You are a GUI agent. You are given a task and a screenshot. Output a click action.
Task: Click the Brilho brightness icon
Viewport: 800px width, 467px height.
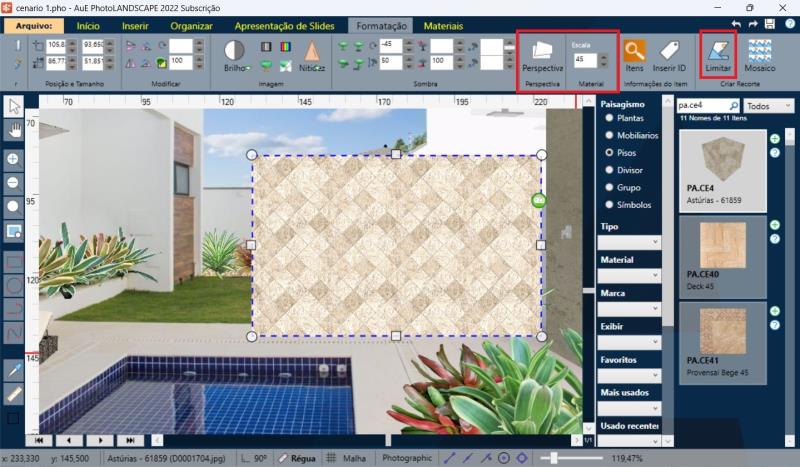pyautogui.click(x=234, y=50)
